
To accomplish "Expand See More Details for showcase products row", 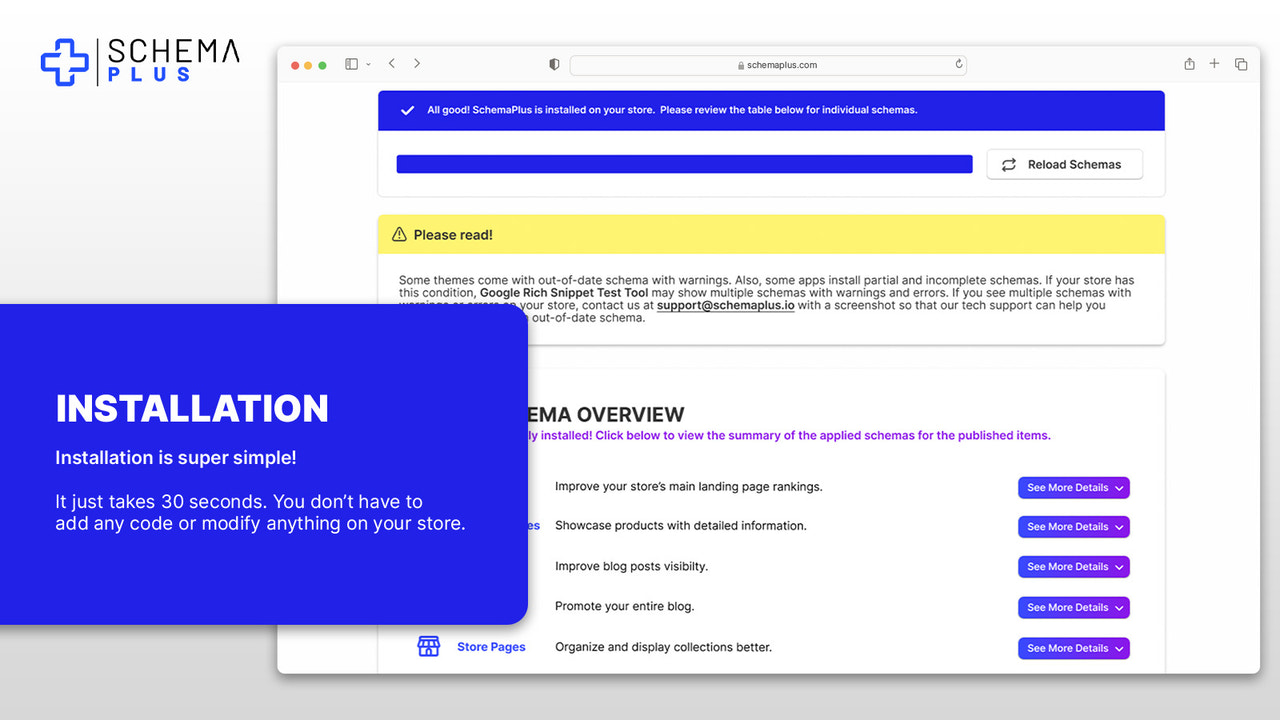I will pyautogui.click(x=1074, y=527).
